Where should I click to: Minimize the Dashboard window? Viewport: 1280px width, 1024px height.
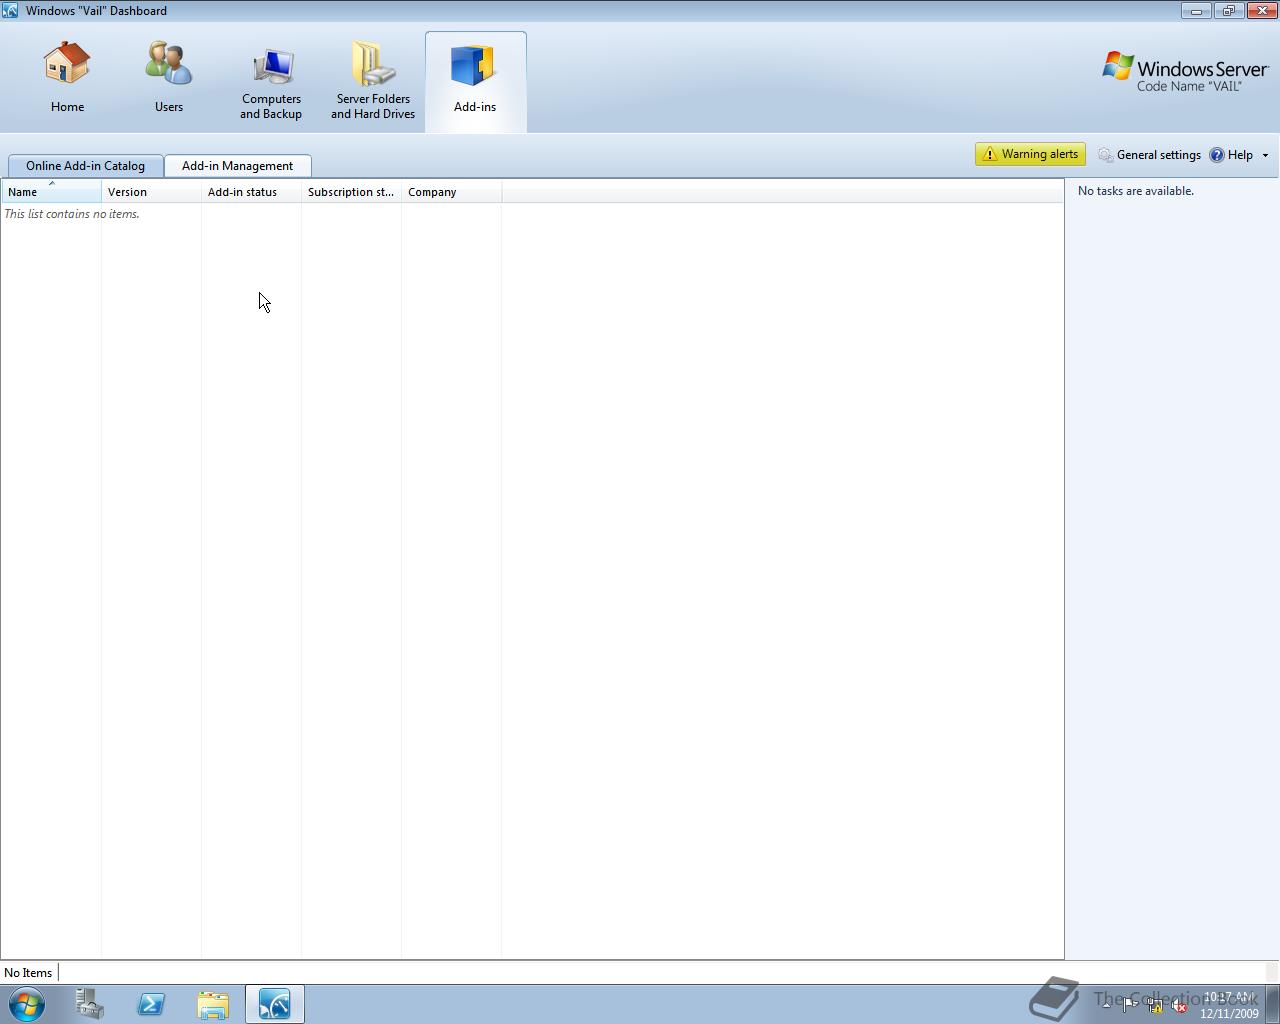(1196, 11)
